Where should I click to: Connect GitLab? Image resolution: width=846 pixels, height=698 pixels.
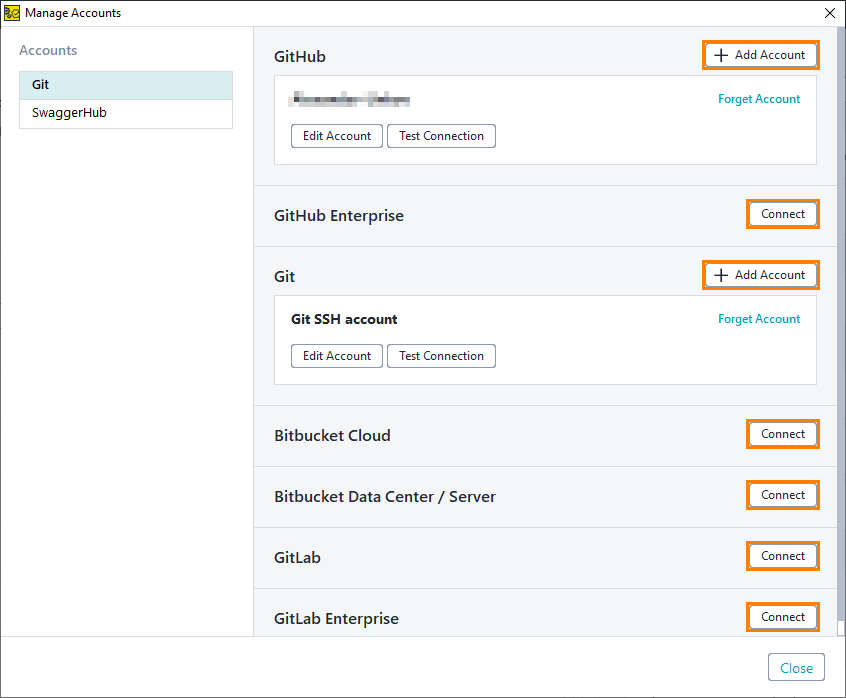click(x=783, y=556)
